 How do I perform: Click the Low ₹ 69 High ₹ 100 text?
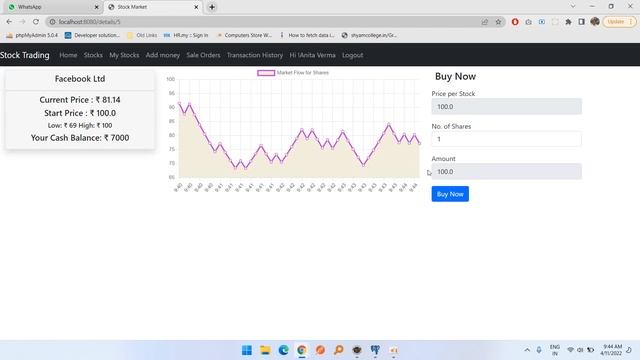pos(80,125)
